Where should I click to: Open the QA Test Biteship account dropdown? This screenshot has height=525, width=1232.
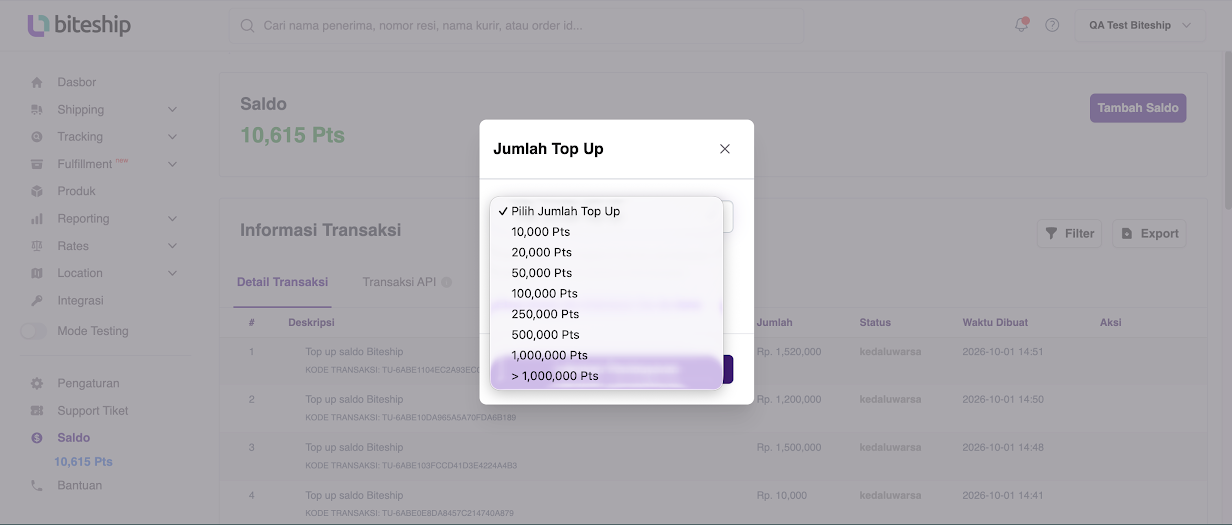(1140, 25)
